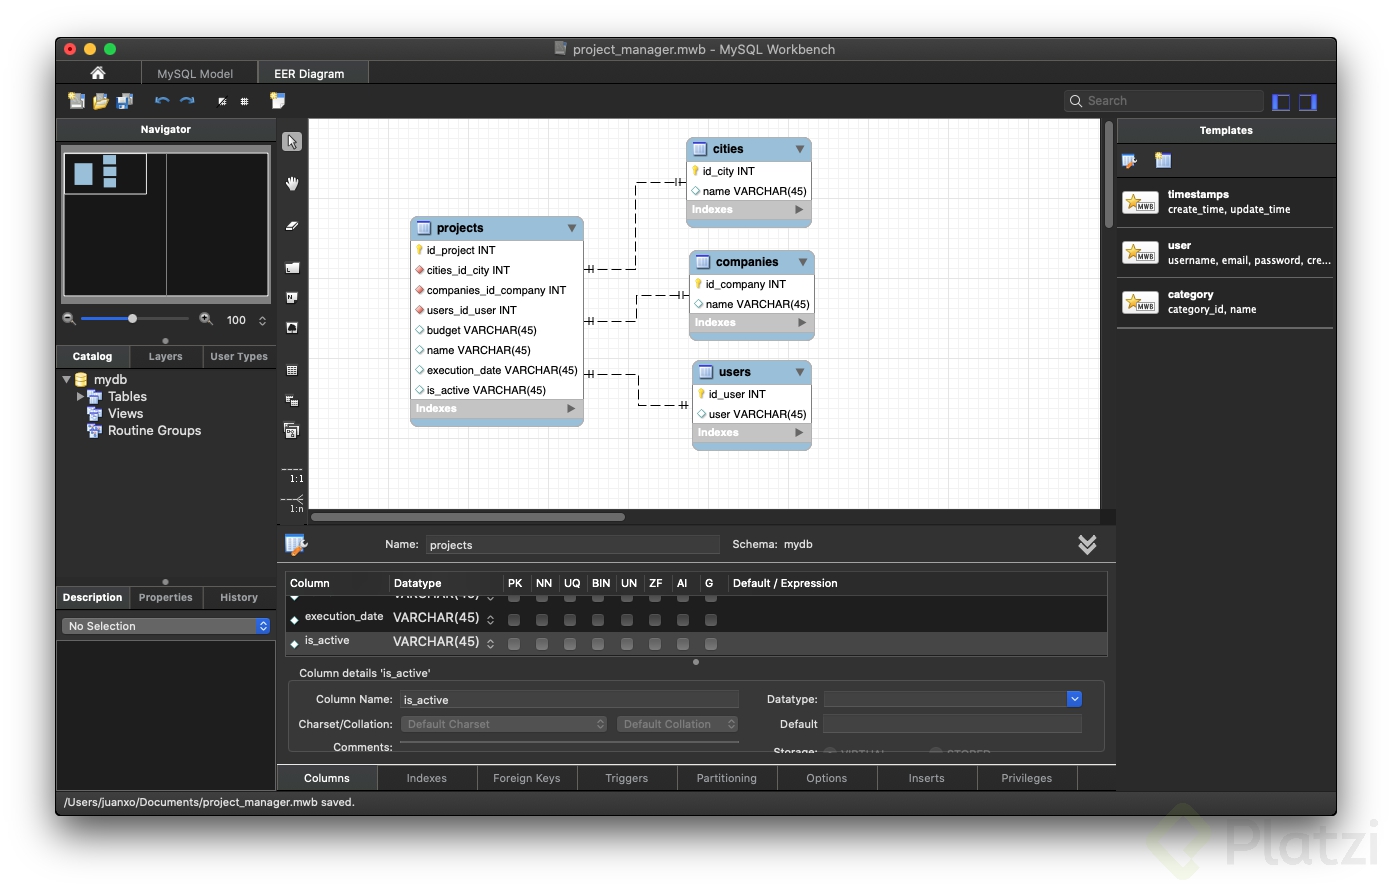The height and width of the screenshot is (889, 1392).
Task: Click the save model toolbar icon
Action: (125, 101)
